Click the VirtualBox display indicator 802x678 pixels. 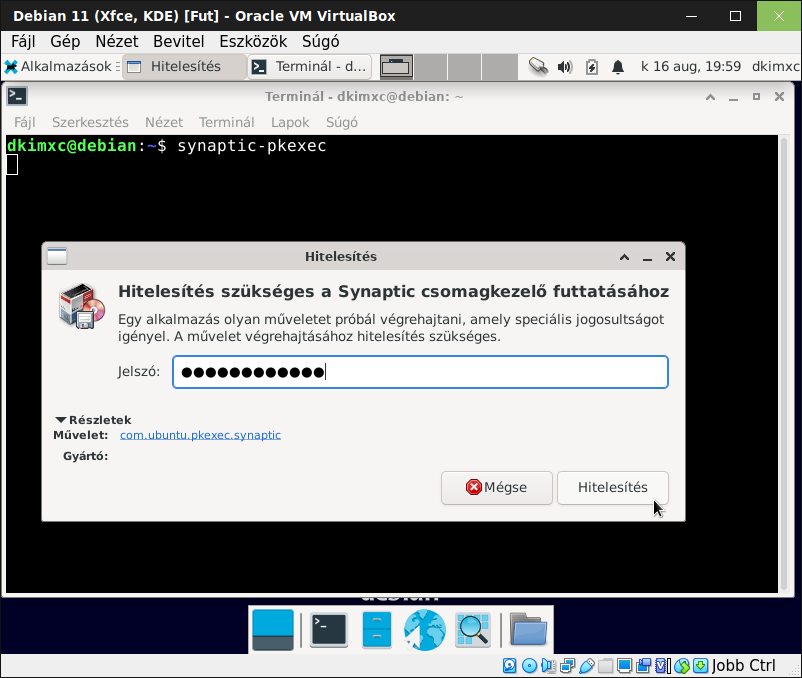625,665
